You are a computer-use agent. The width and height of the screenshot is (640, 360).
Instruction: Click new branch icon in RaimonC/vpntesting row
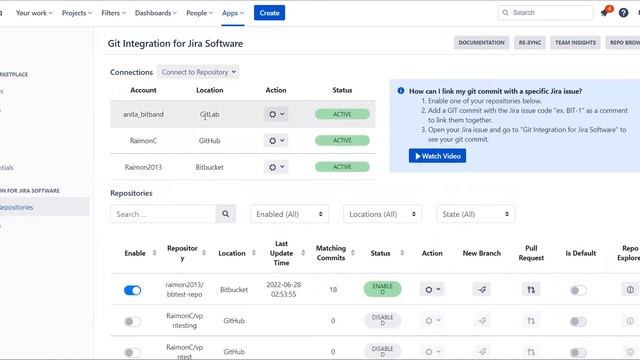pos(482,321)
